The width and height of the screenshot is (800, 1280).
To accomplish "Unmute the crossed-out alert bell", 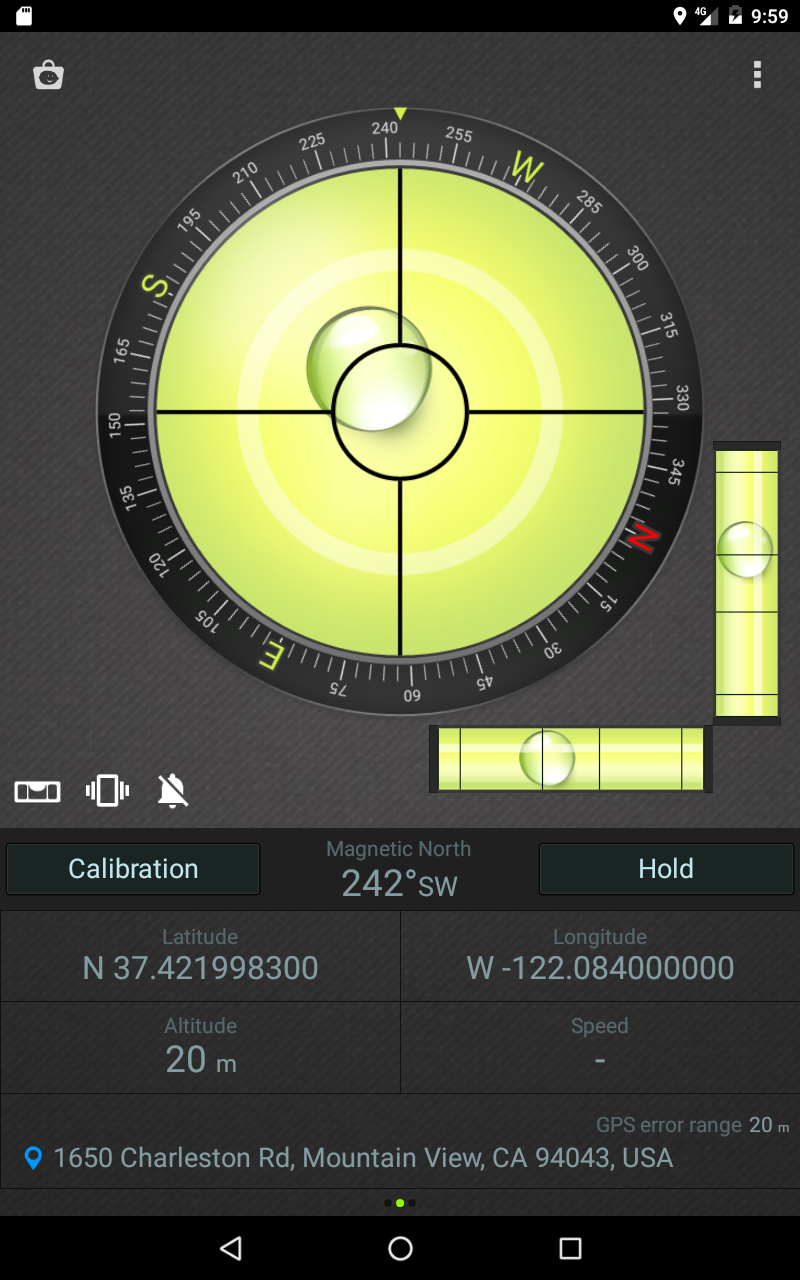I will point(172,790).
